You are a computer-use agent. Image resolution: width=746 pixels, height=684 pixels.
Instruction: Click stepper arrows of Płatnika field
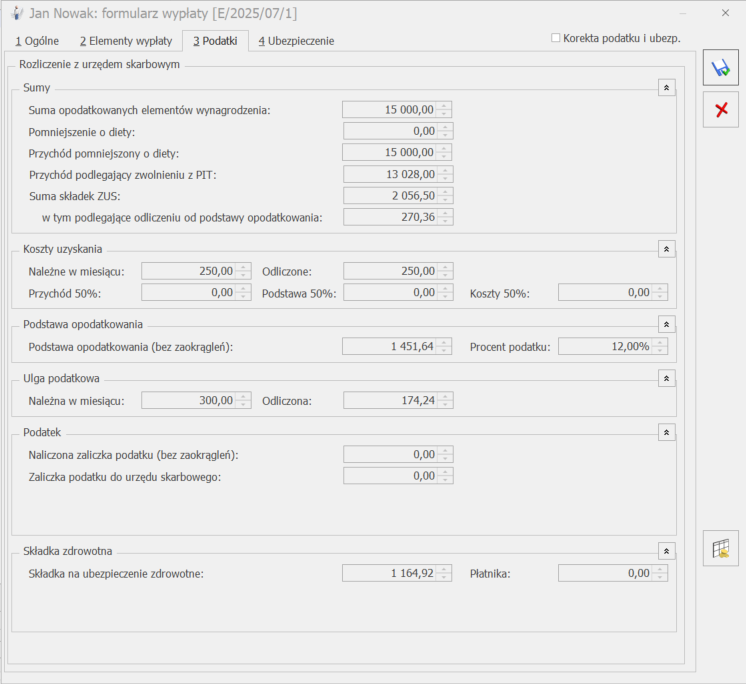pos(660,574)
